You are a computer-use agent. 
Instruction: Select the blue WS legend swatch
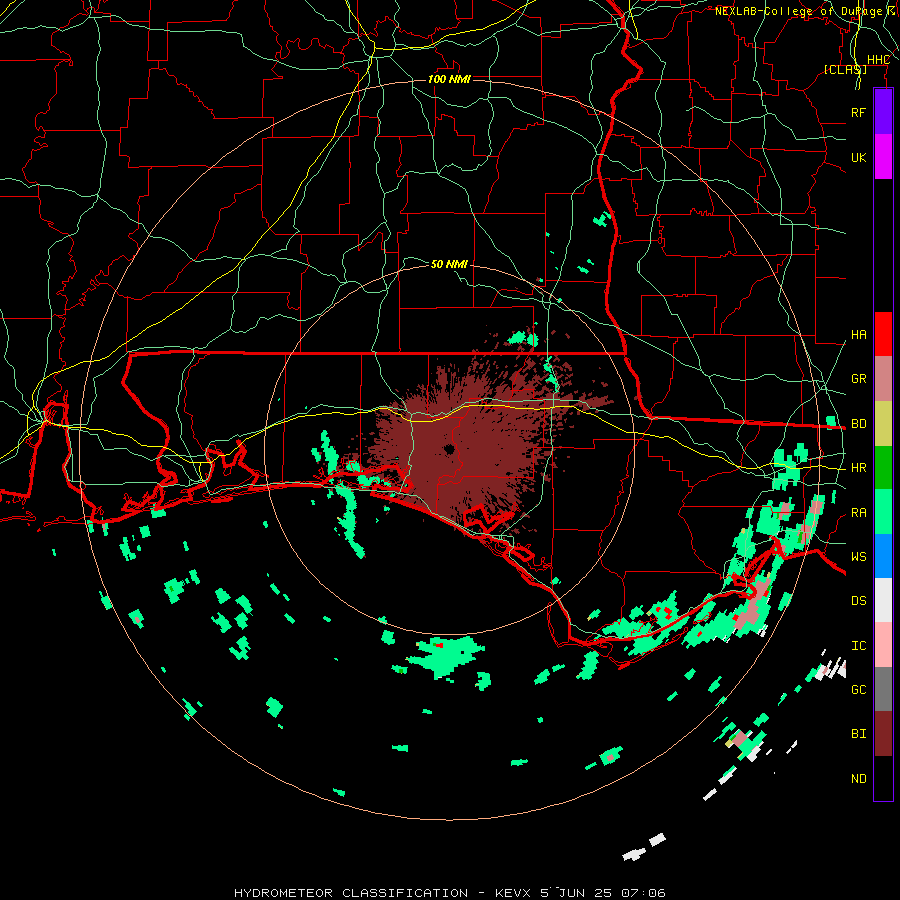point(883,556)
